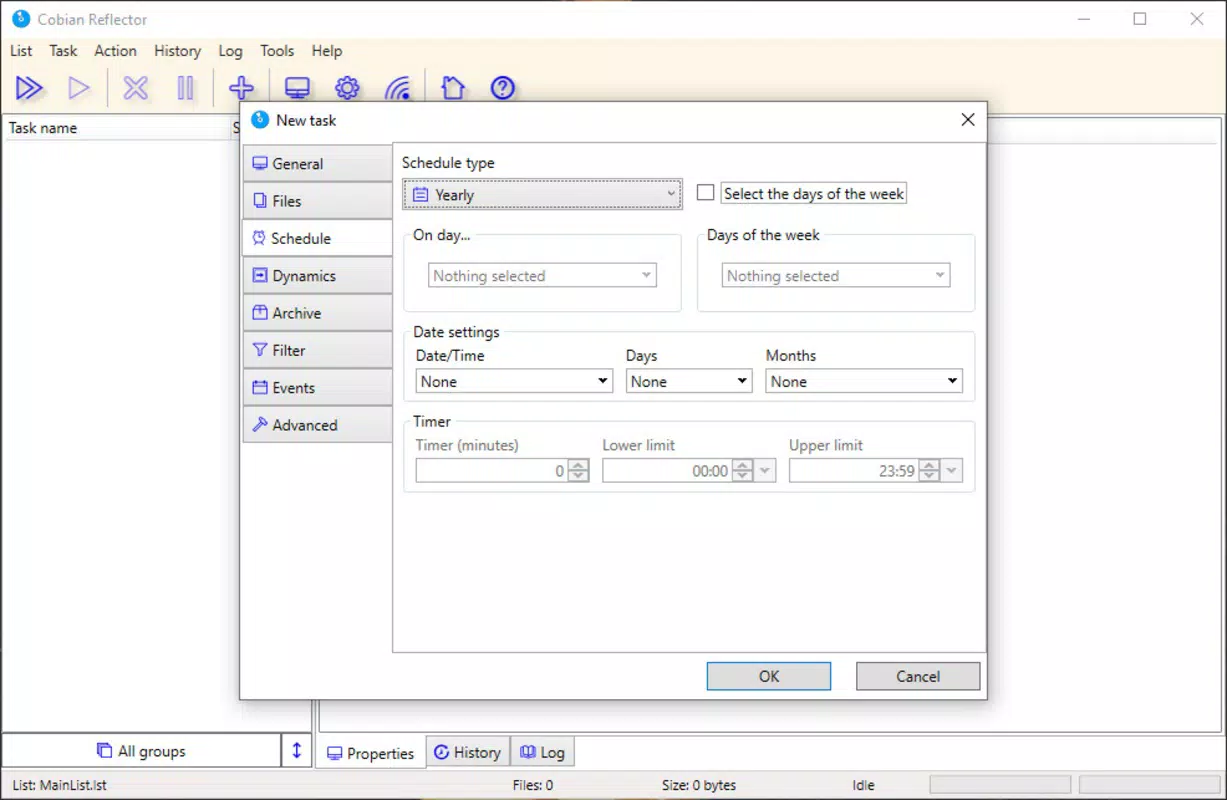Select the History bottom tab
Viewport: 1227px width, 800px height.
pos(467,752)
